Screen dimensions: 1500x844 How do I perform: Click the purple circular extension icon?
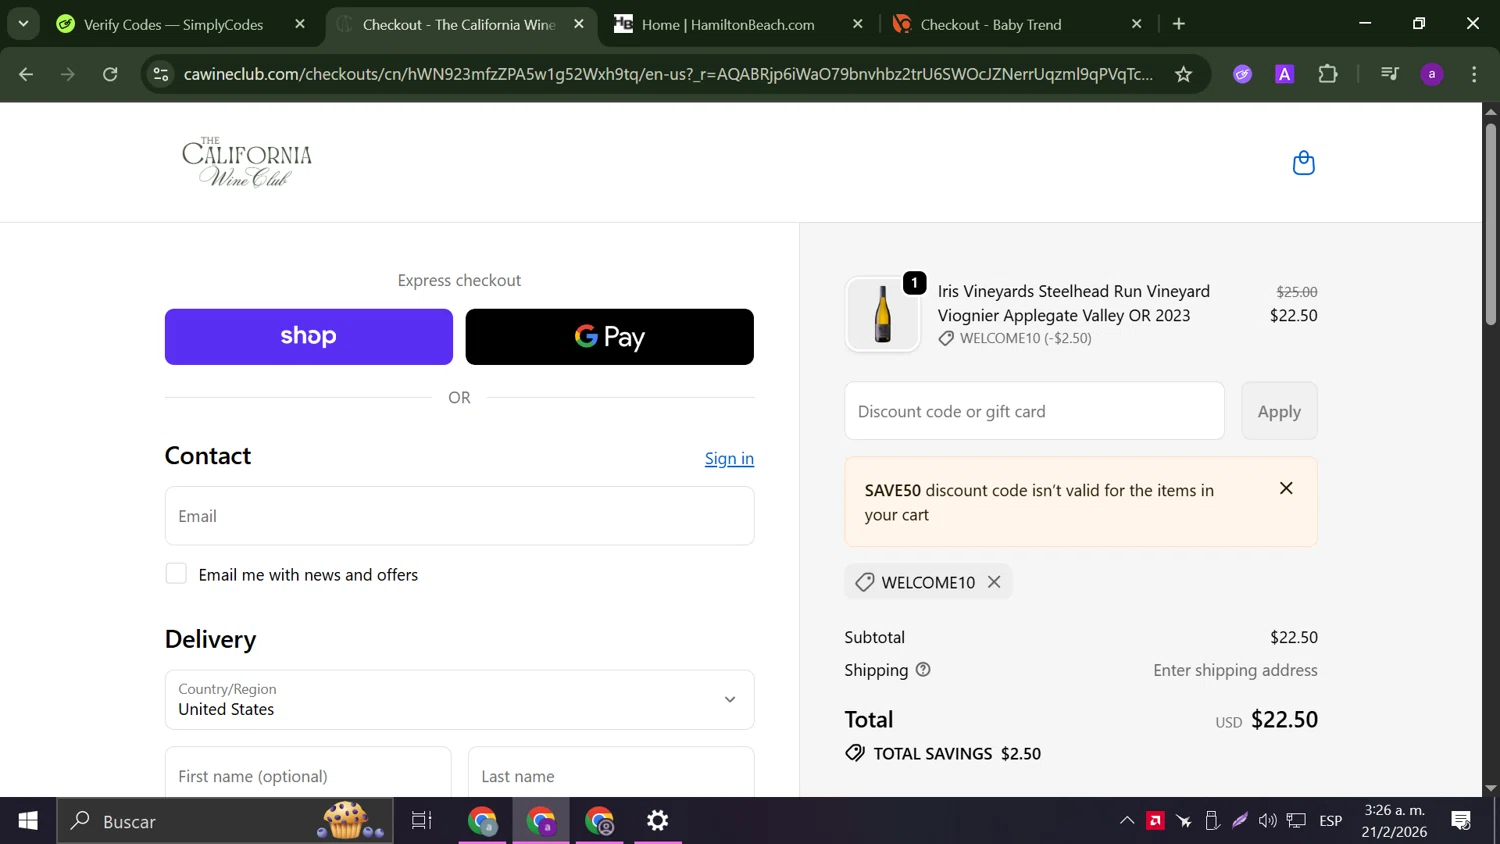click(1242, 74)
